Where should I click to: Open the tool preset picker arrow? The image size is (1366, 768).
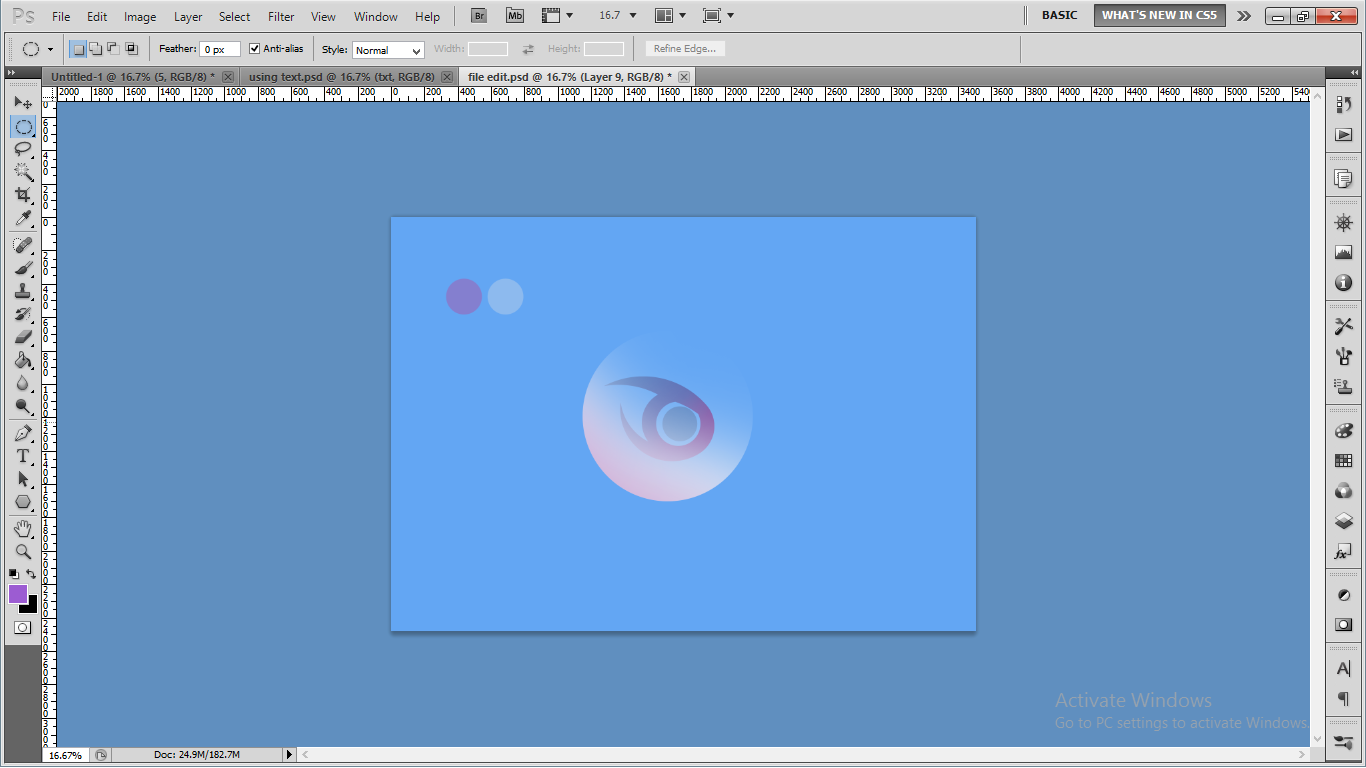click(50, 49)
